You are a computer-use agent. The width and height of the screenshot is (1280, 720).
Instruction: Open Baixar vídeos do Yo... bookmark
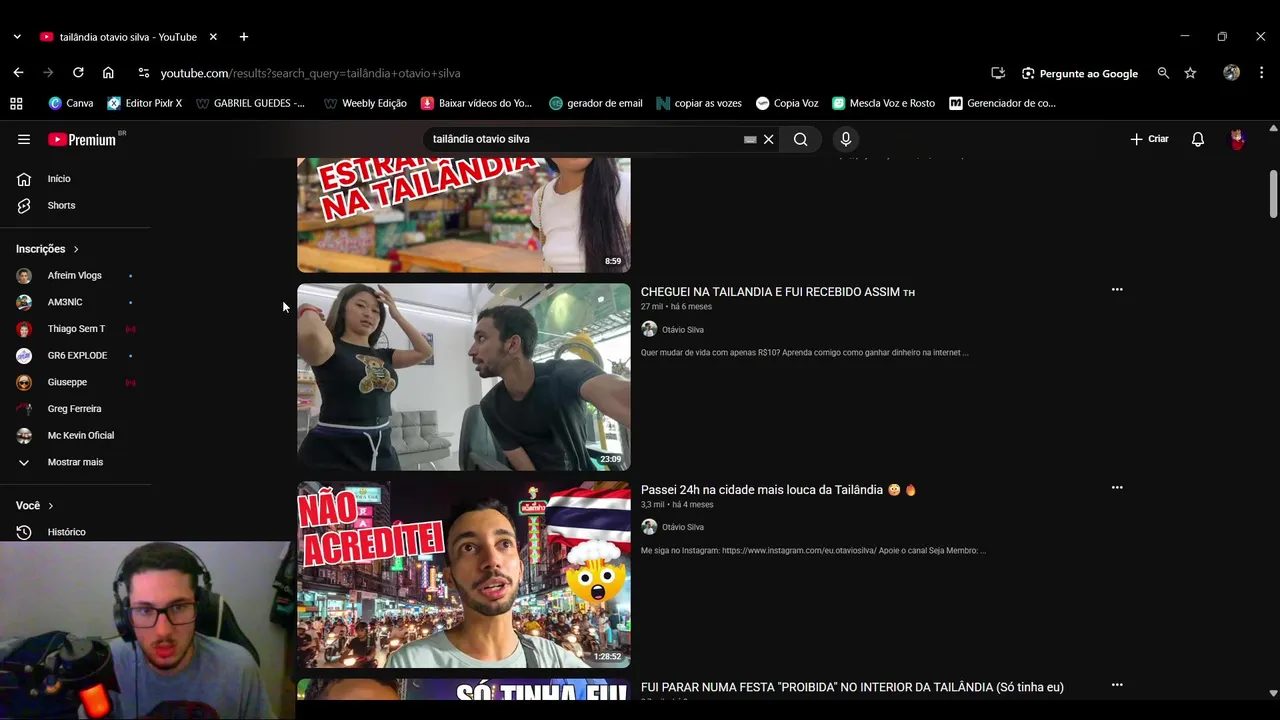[477, 103]
